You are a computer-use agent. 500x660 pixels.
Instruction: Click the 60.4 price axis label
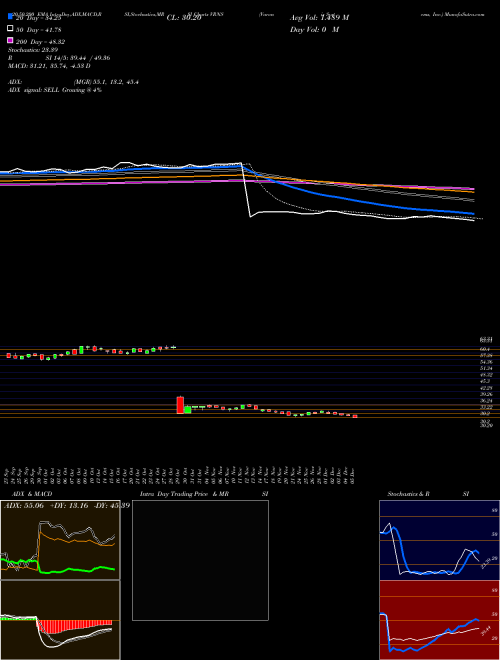(x=484, y=349)
